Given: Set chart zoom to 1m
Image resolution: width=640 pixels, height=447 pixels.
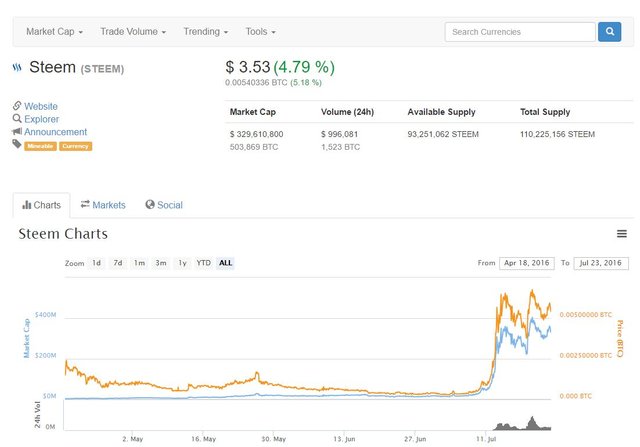Looking at the screenshot, I should [139, 263].
